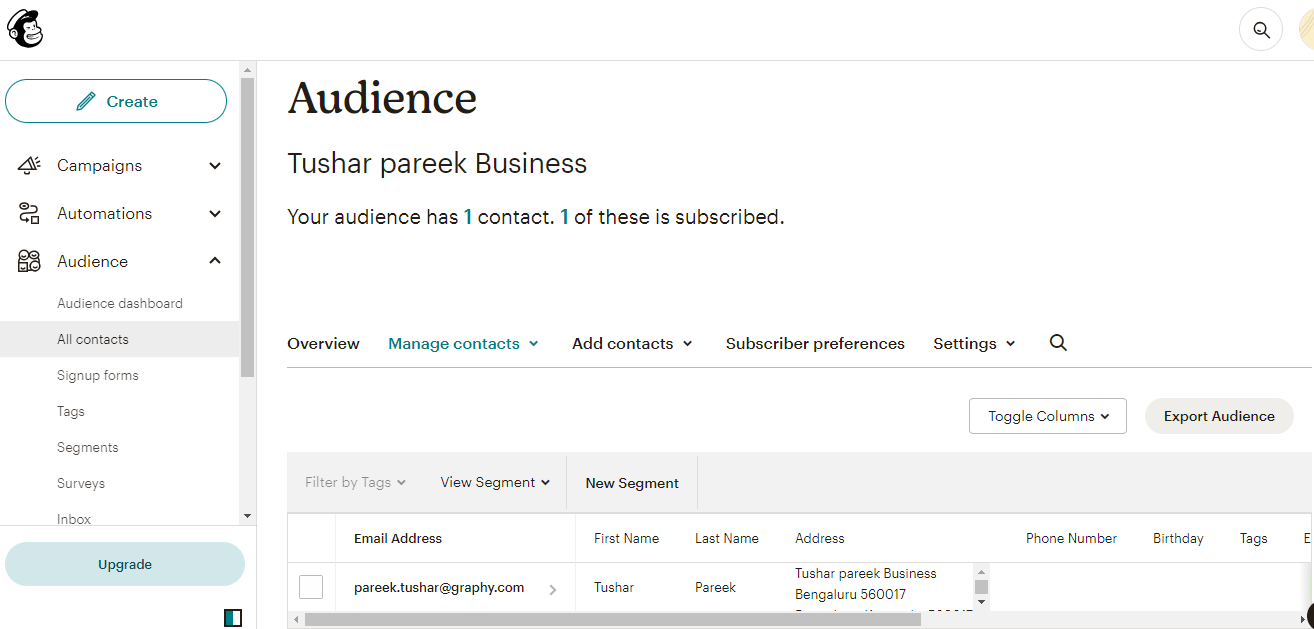Collapse sidebar using the panel toggle icon
The image size is (1314, 629).
coord(232,618)
